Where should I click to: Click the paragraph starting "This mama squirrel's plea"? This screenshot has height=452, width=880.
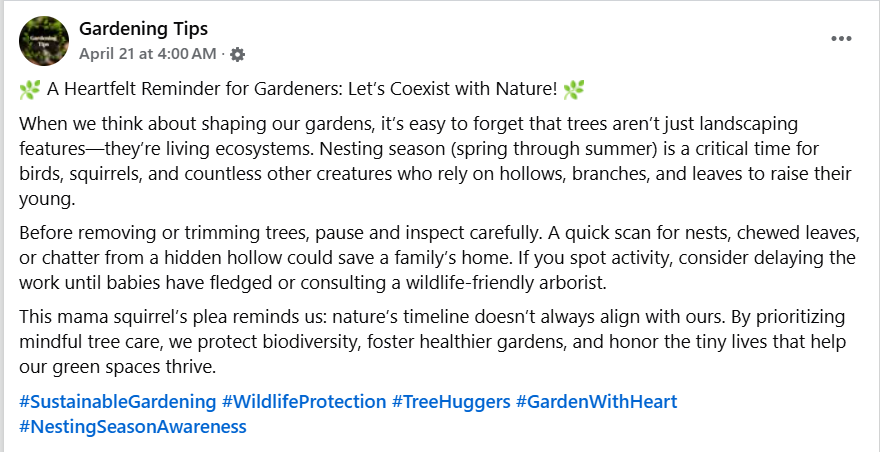click(x=432, y=342)
